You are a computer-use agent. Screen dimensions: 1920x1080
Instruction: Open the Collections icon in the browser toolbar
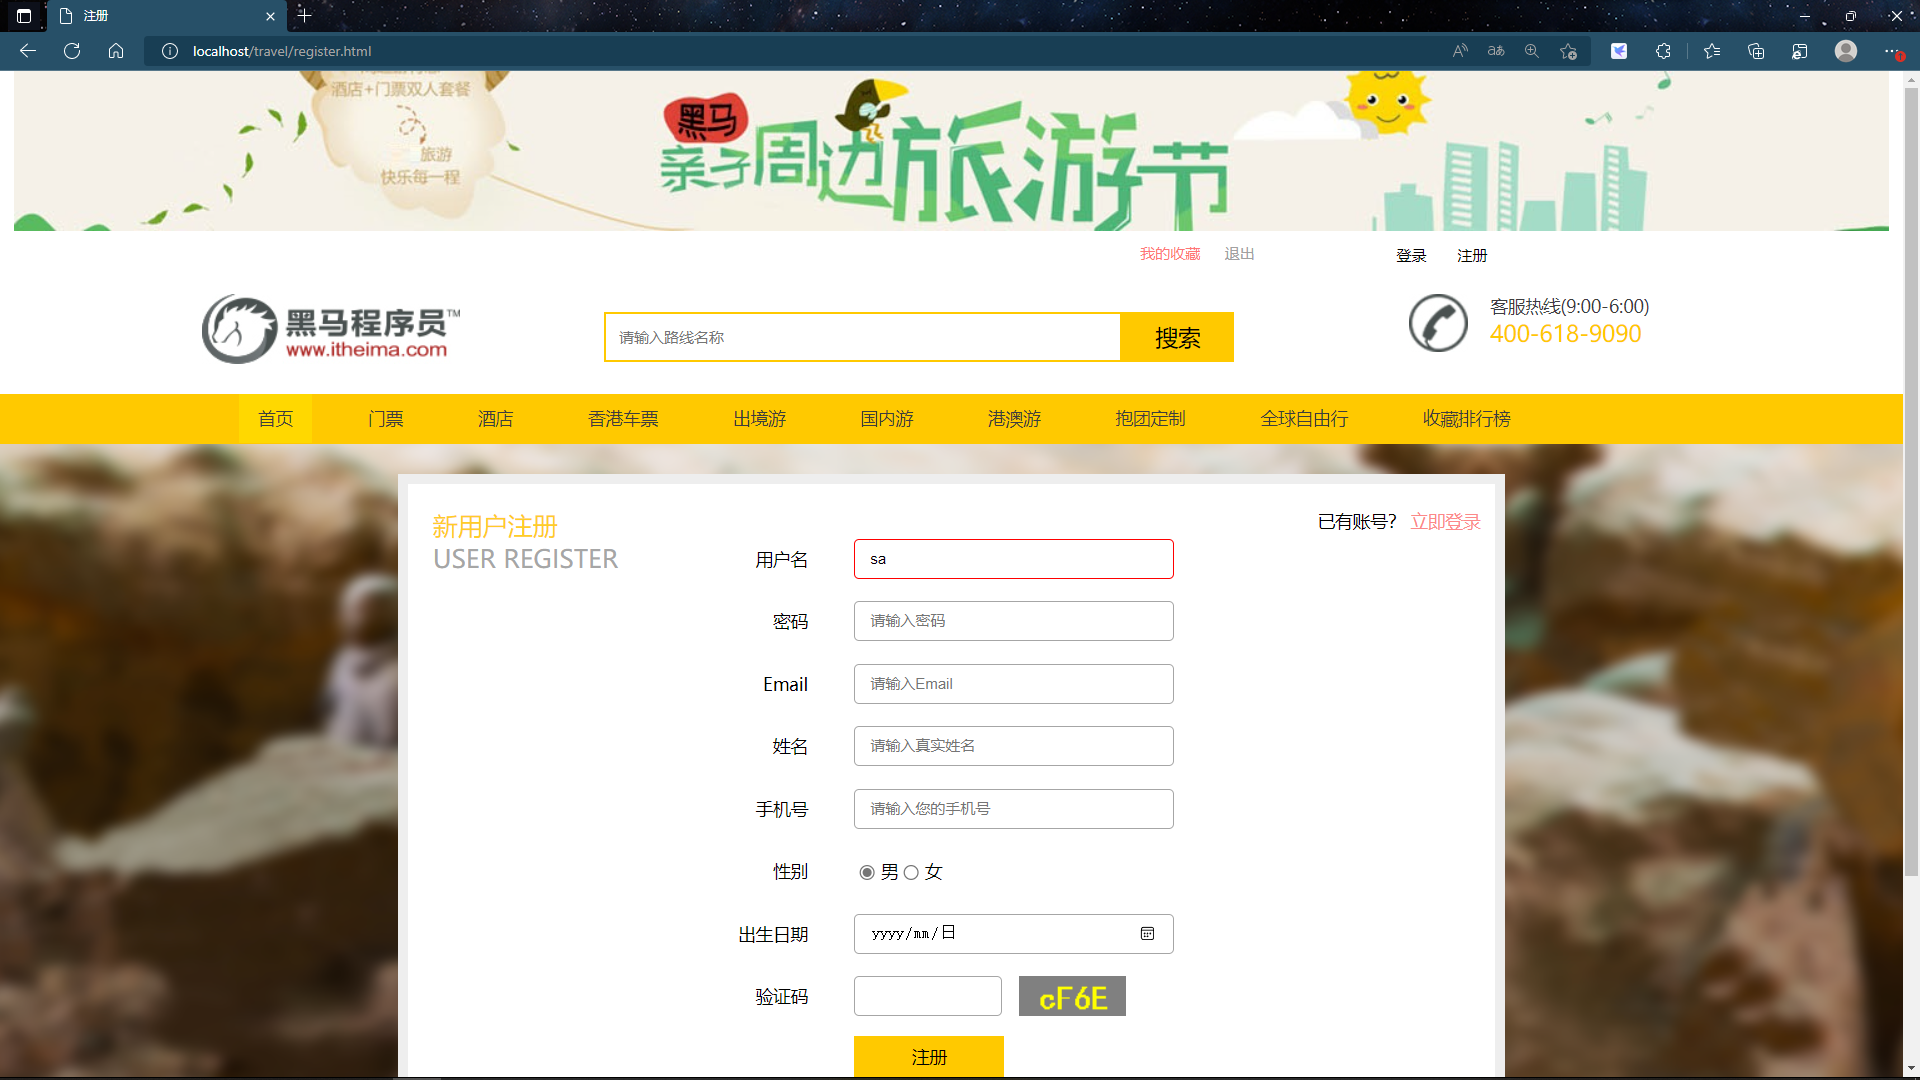click(x=1756, y=51)
